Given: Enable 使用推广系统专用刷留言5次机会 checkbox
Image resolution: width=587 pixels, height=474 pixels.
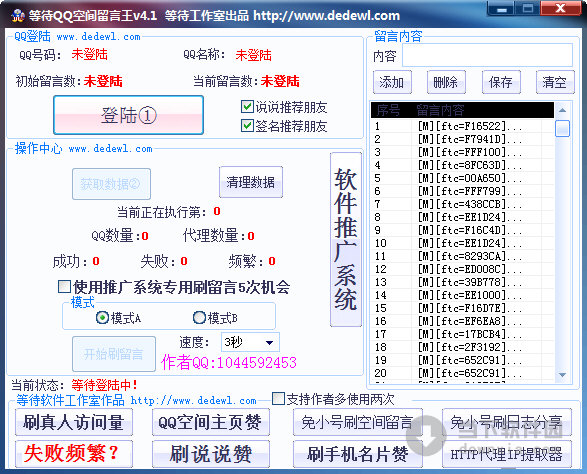Looking at the screenshot, I should 64,287.
